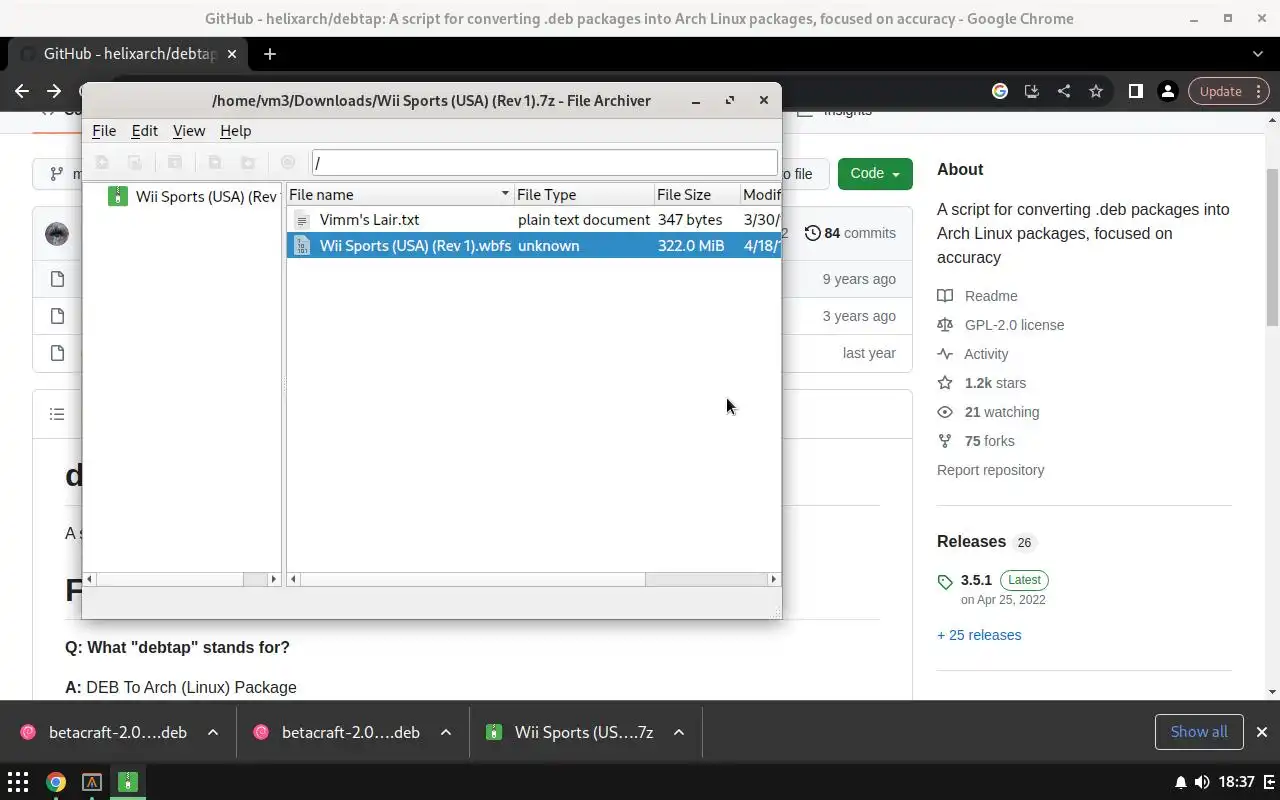
Task: Sort by the File Type column header
Action: [583, 194]
